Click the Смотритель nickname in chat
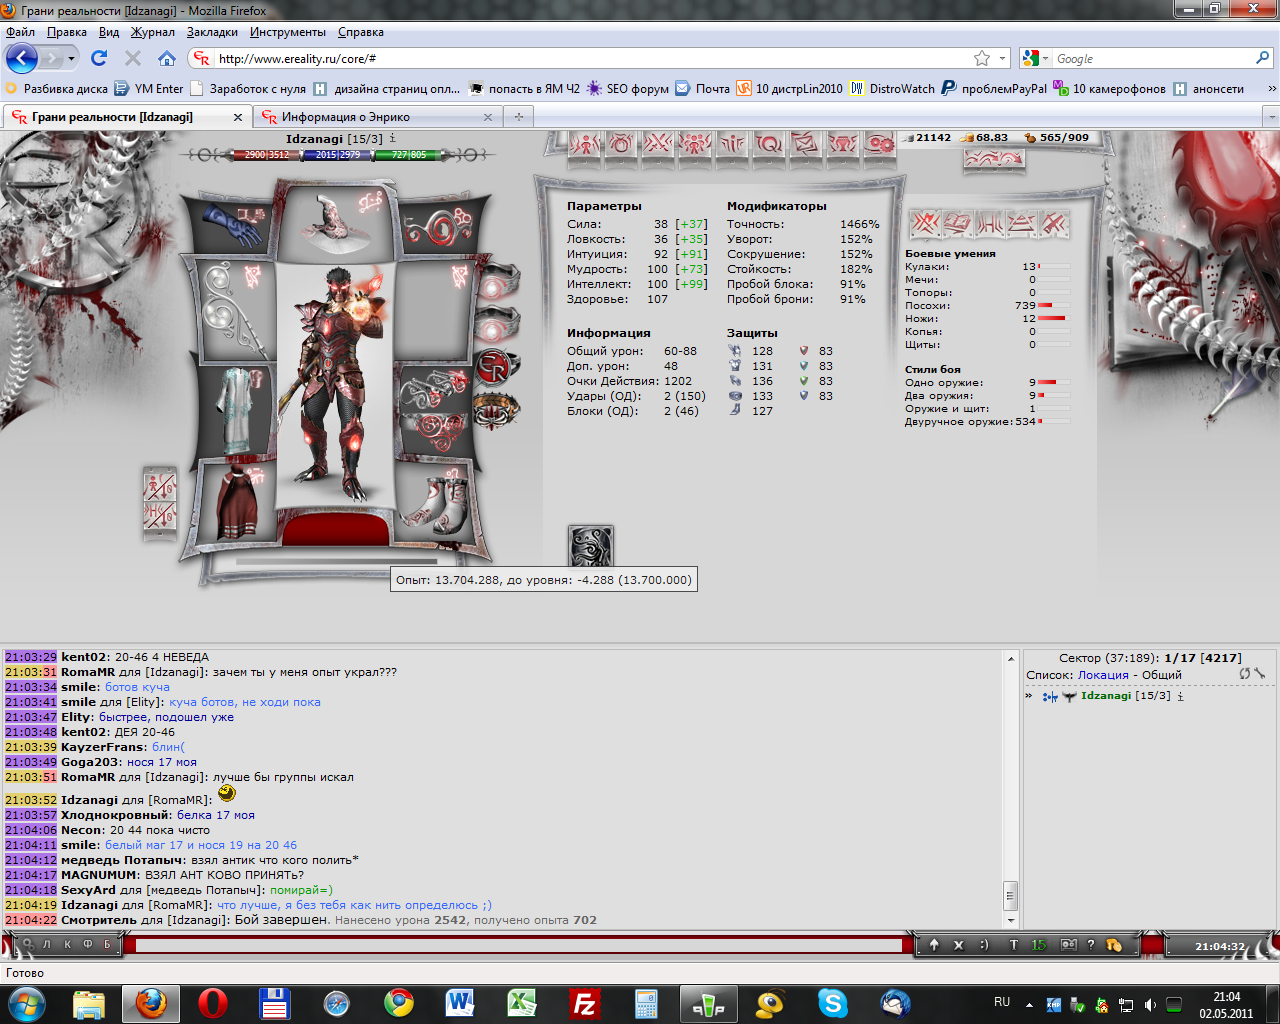 [x=99, y=920]
